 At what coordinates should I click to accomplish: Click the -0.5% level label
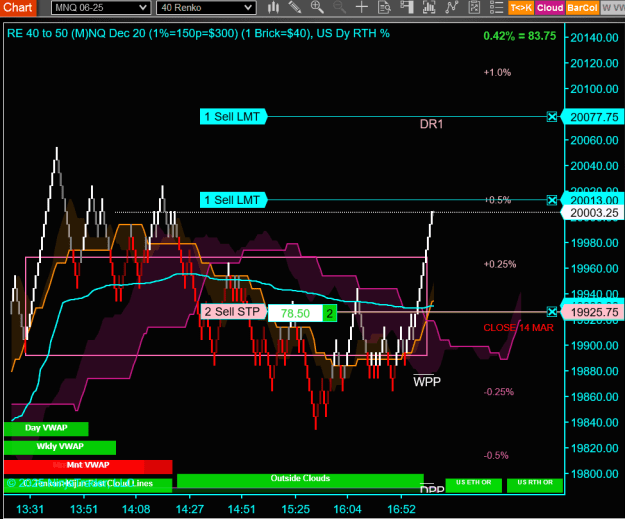pos(496,456)
